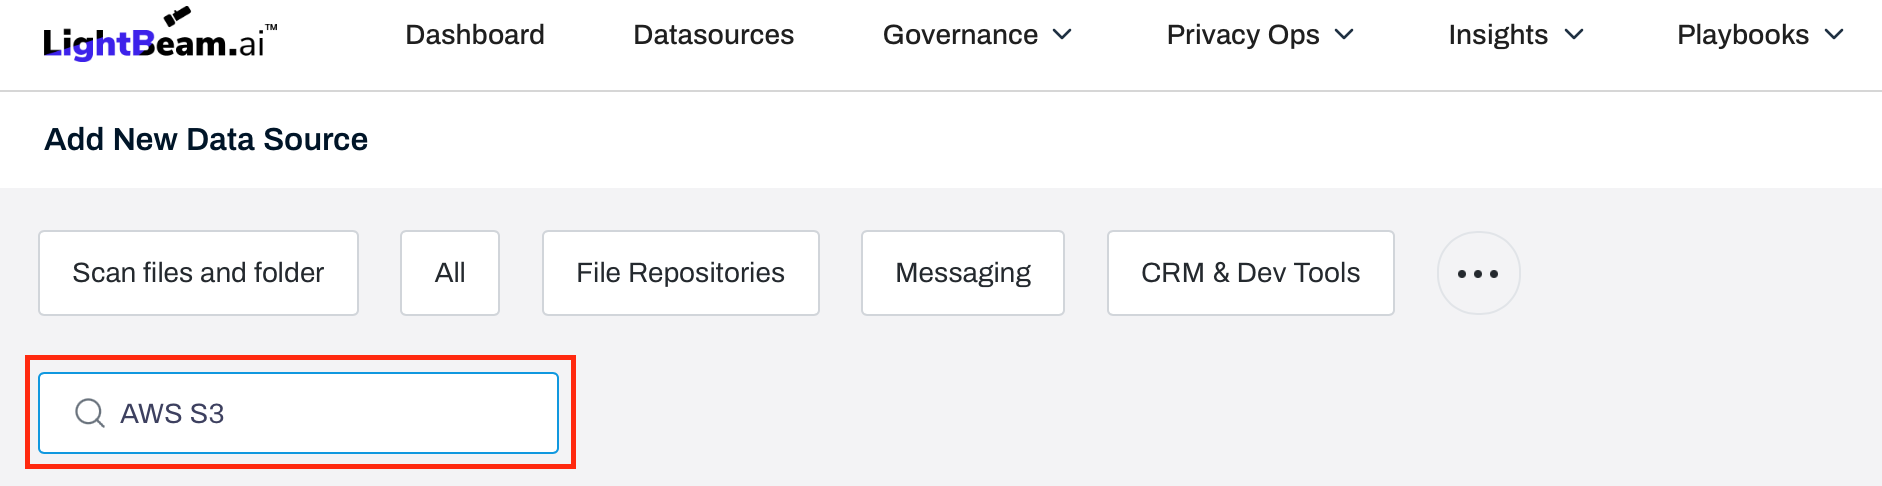Select the Playbooks menu label
1882x486 pixels.
click(1742, 35)
